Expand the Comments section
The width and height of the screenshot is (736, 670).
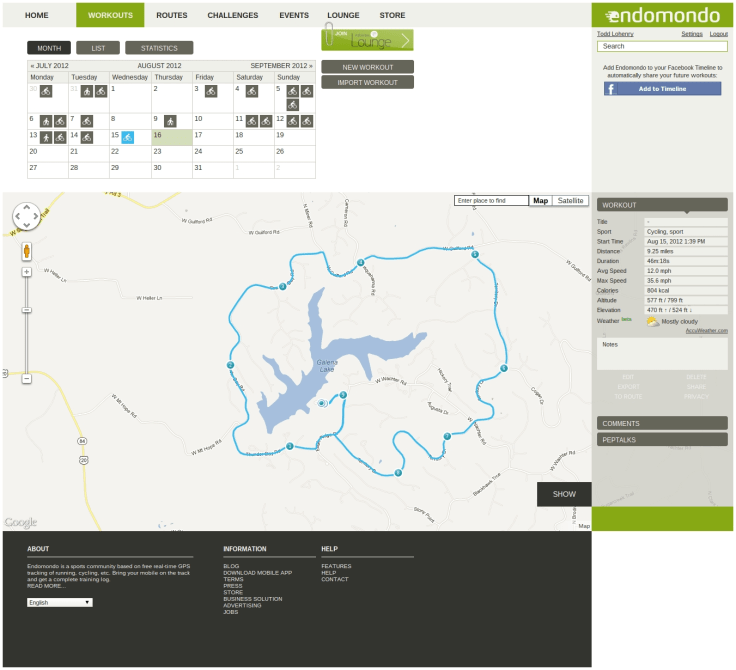[x=662, y=423]
